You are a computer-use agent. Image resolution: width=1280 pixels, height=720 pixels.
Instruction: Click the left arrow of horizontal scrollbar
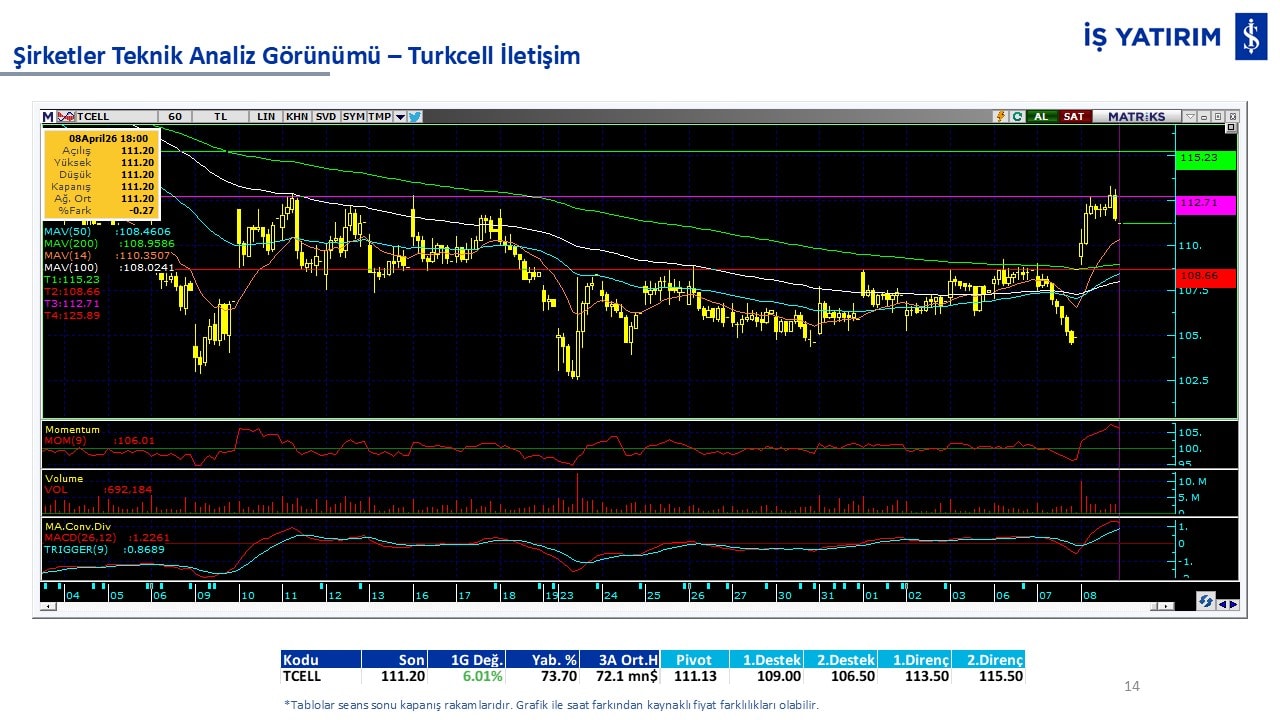tap(46, 606)
